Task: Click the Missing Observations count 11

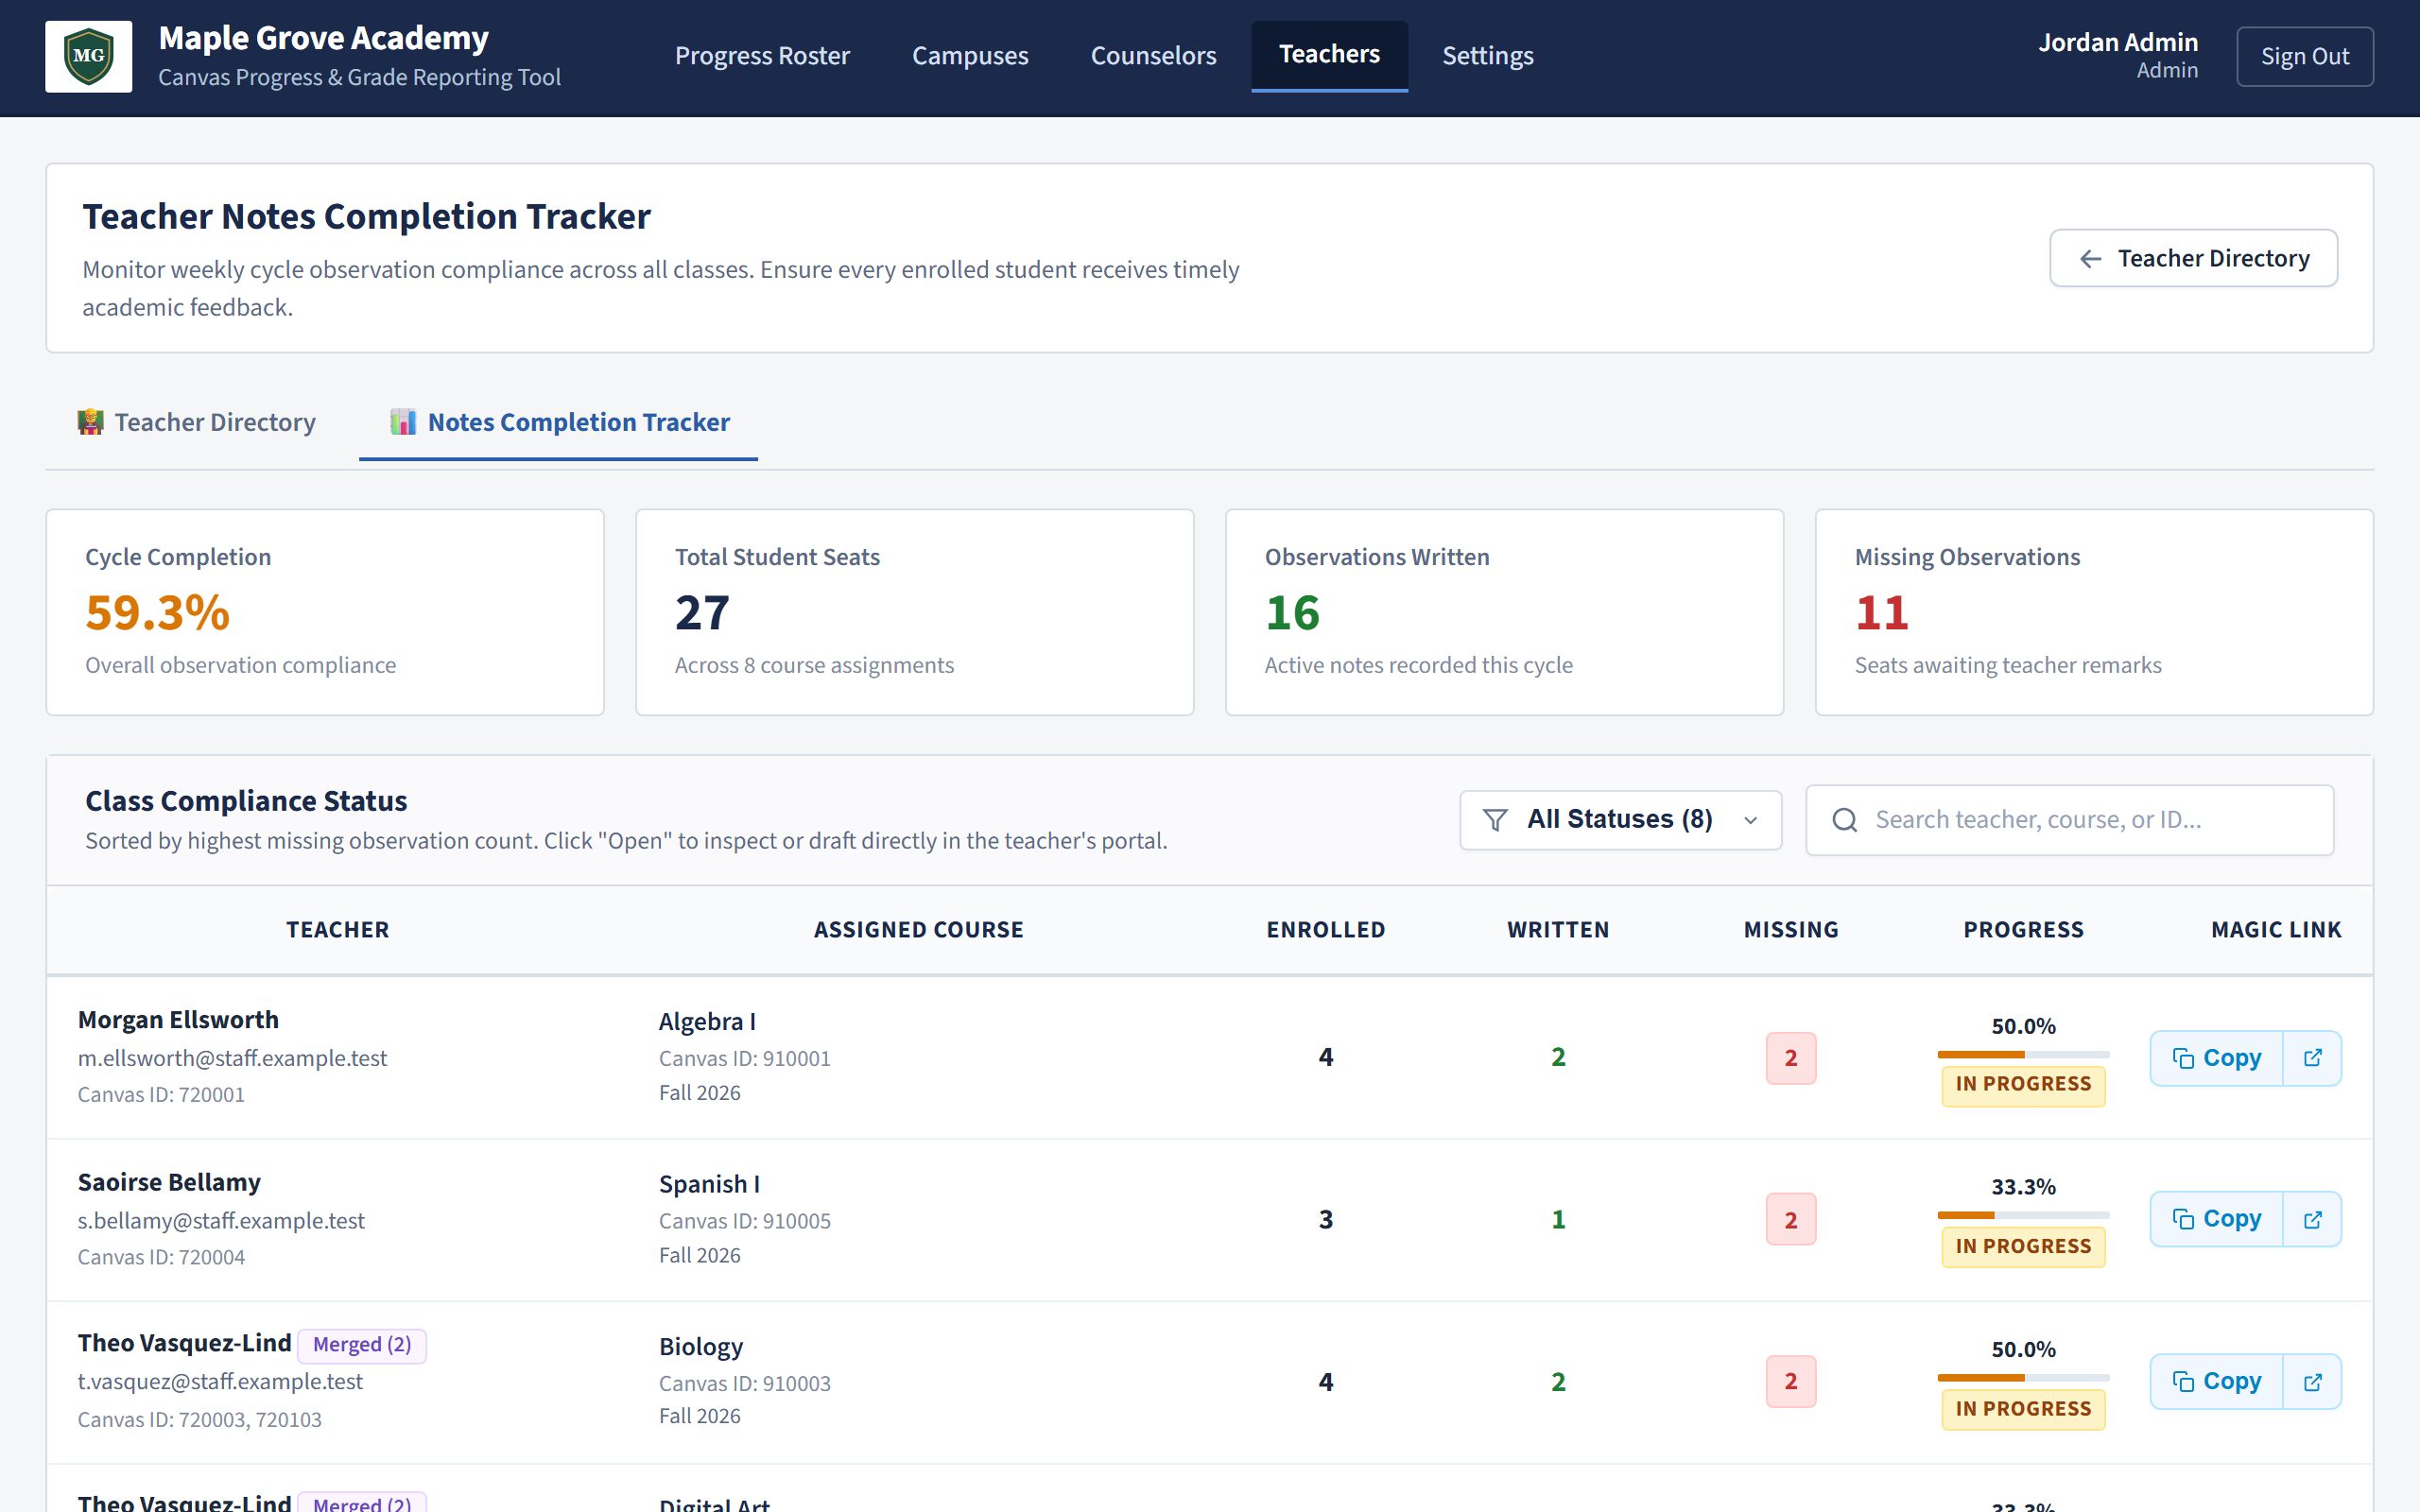Action: tap(1881, 612)
